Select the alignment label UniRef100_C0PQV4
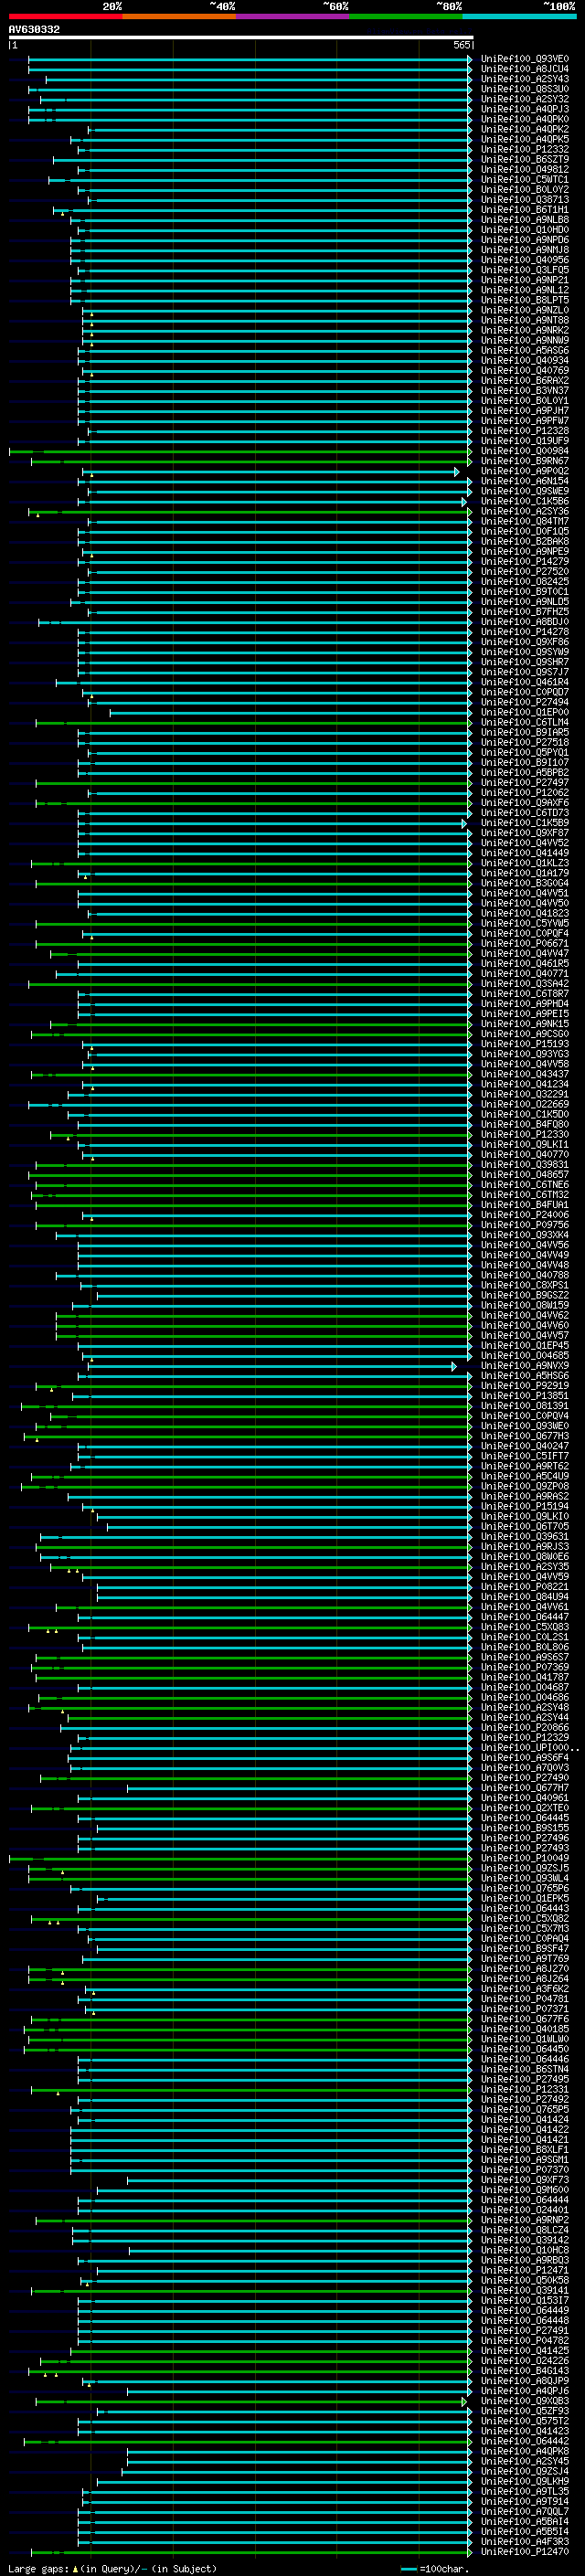Viewport: 585px width, 2576px height. [x=525, y=1416]
